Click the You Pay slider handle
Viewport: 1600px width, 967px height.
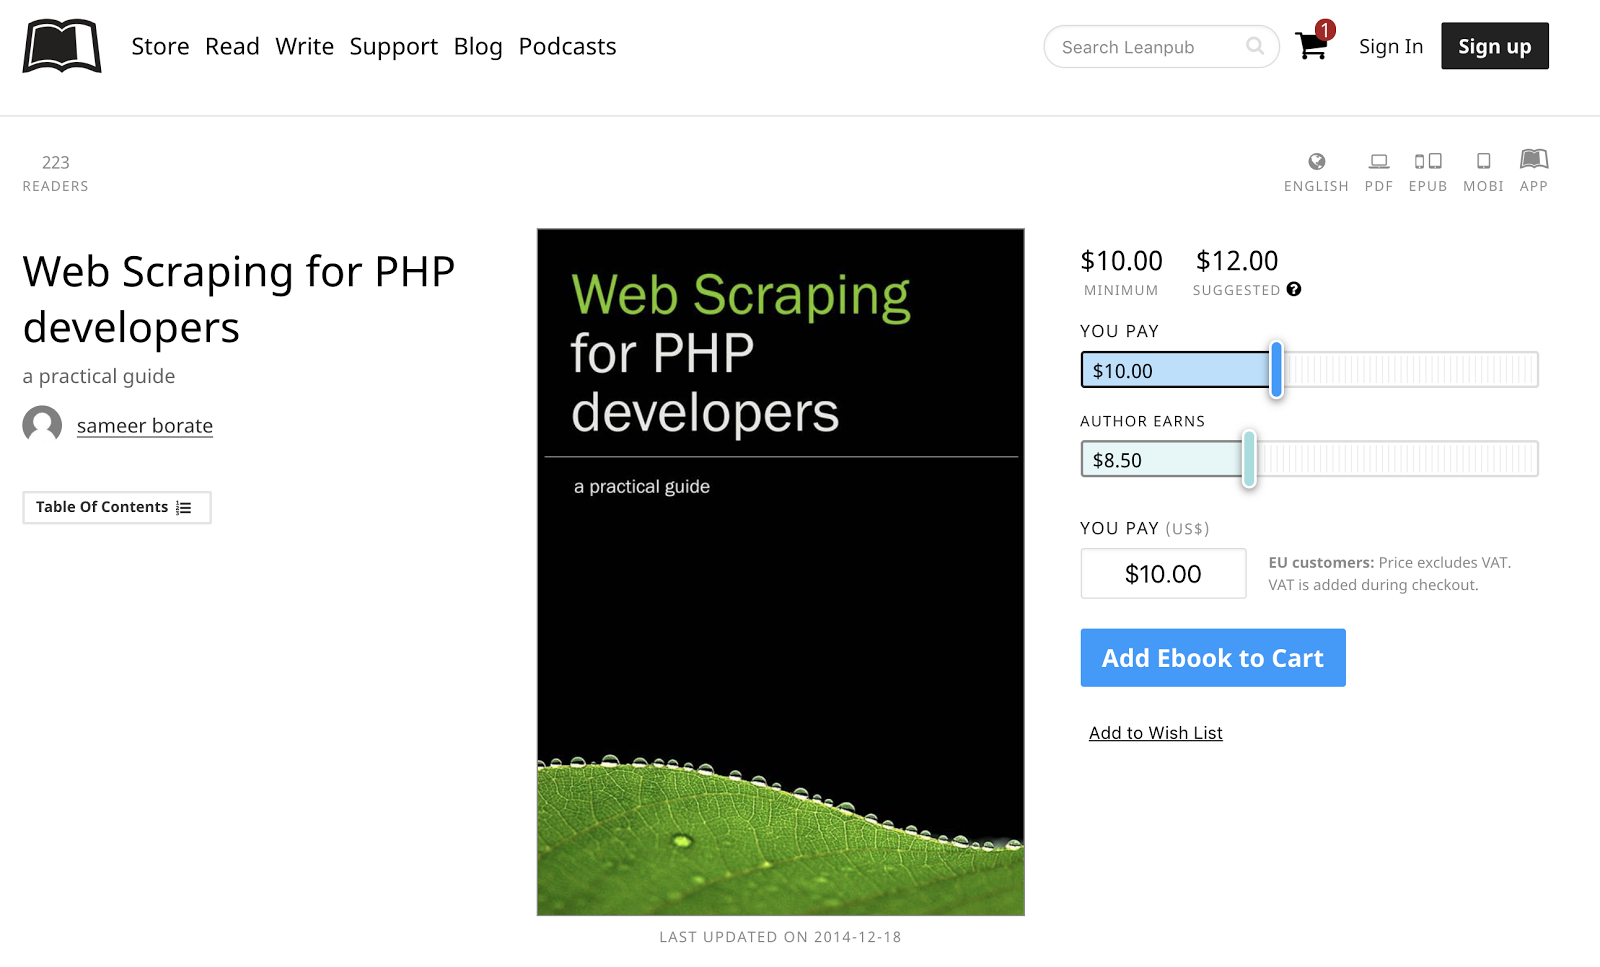coord(1276,370)
